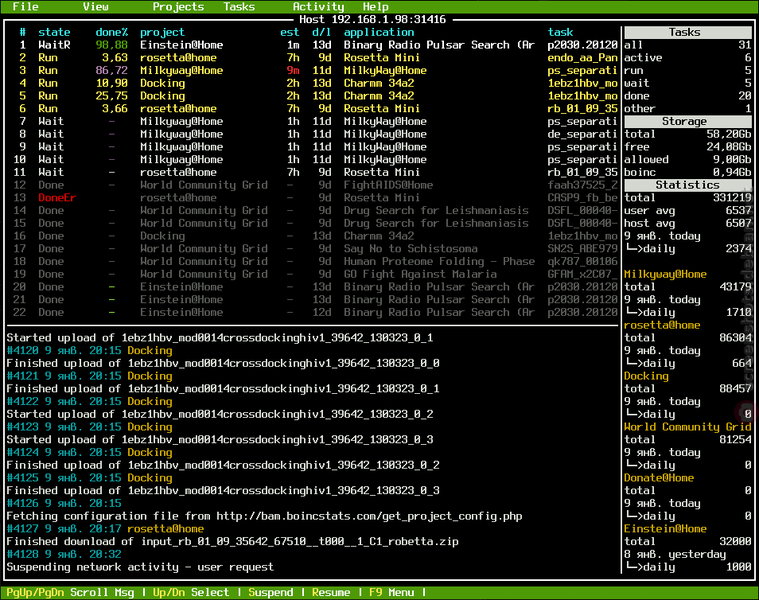Click the red DoneEr state in row 13
The height and width of the screenshot is (600, 759).
(57, 198)
